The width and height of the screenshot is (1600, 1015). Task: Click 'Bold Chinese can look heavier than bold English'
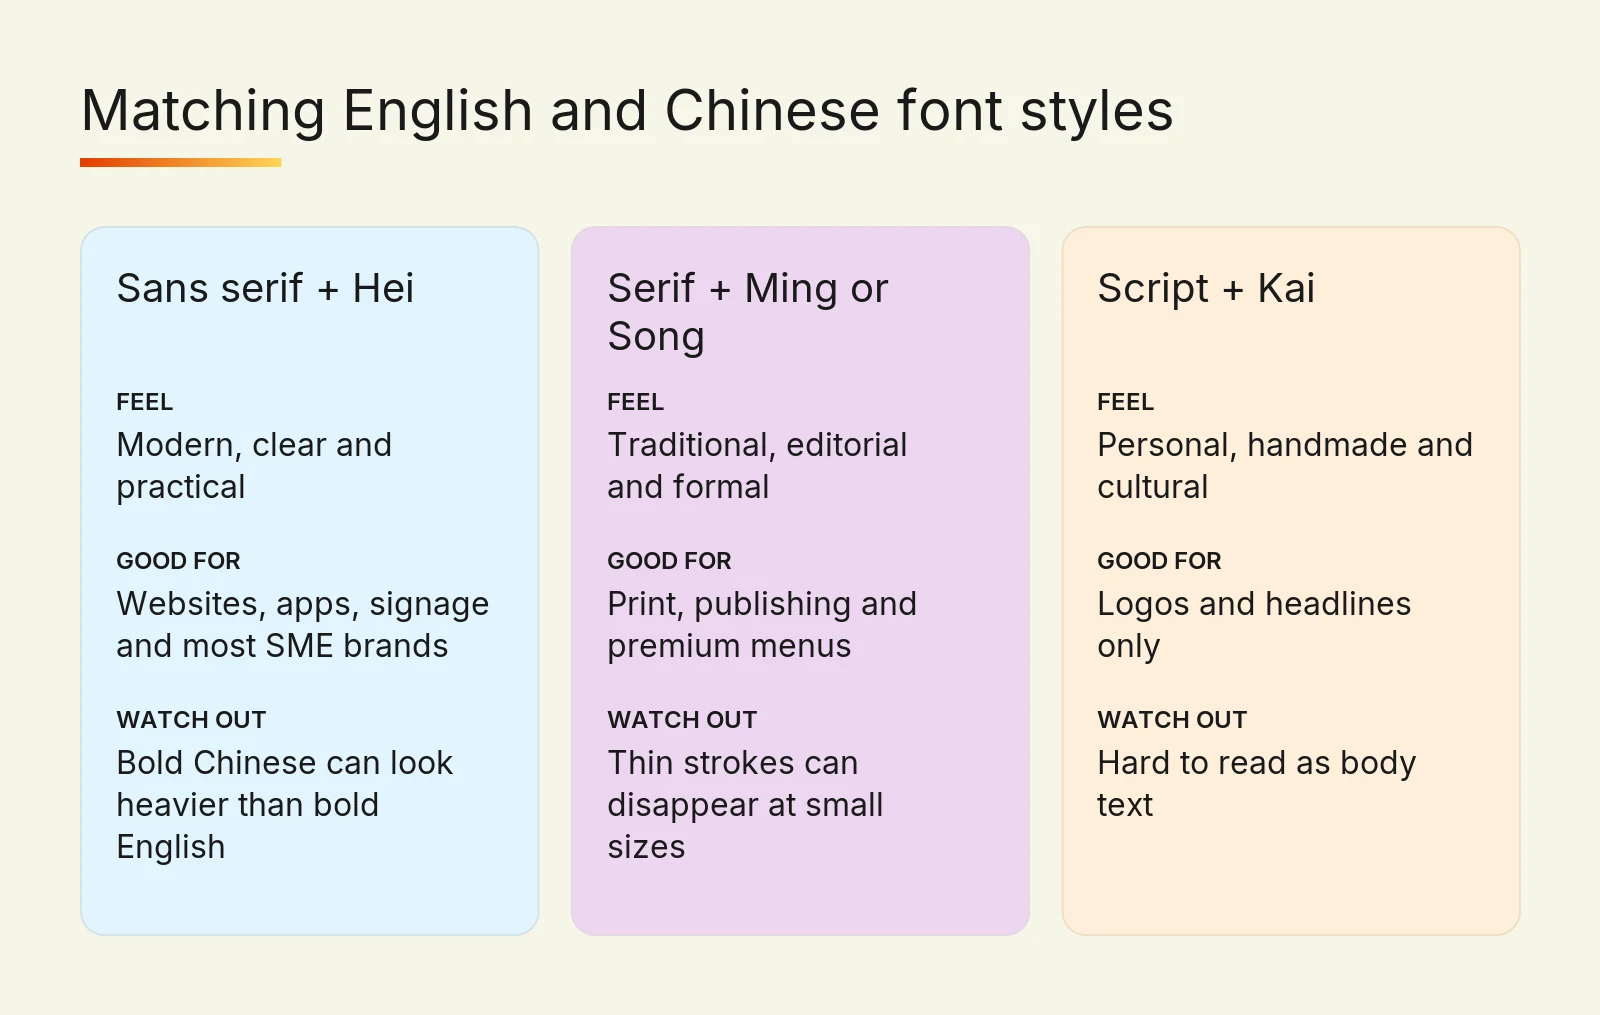click(x=285, y=804)
